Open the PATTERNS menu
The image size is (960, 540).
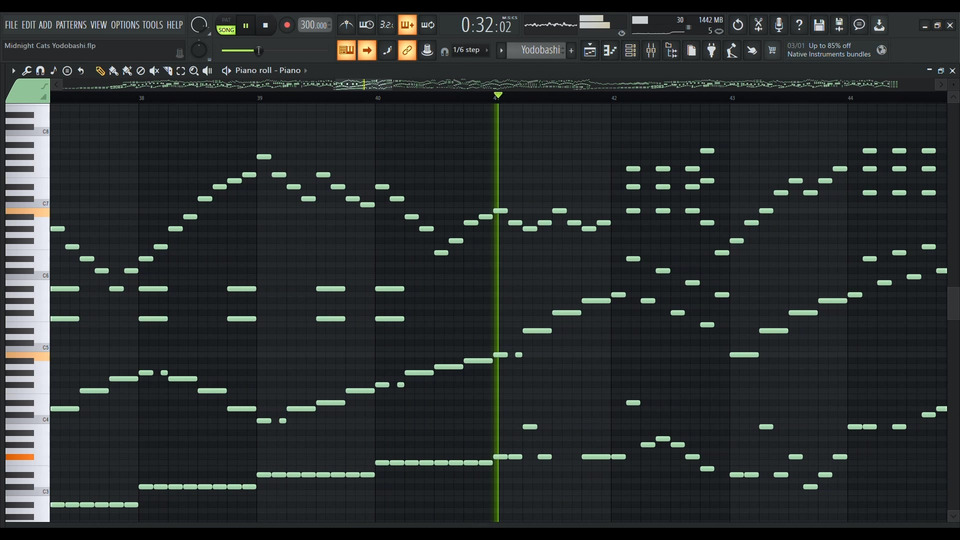tap(71, 25)
